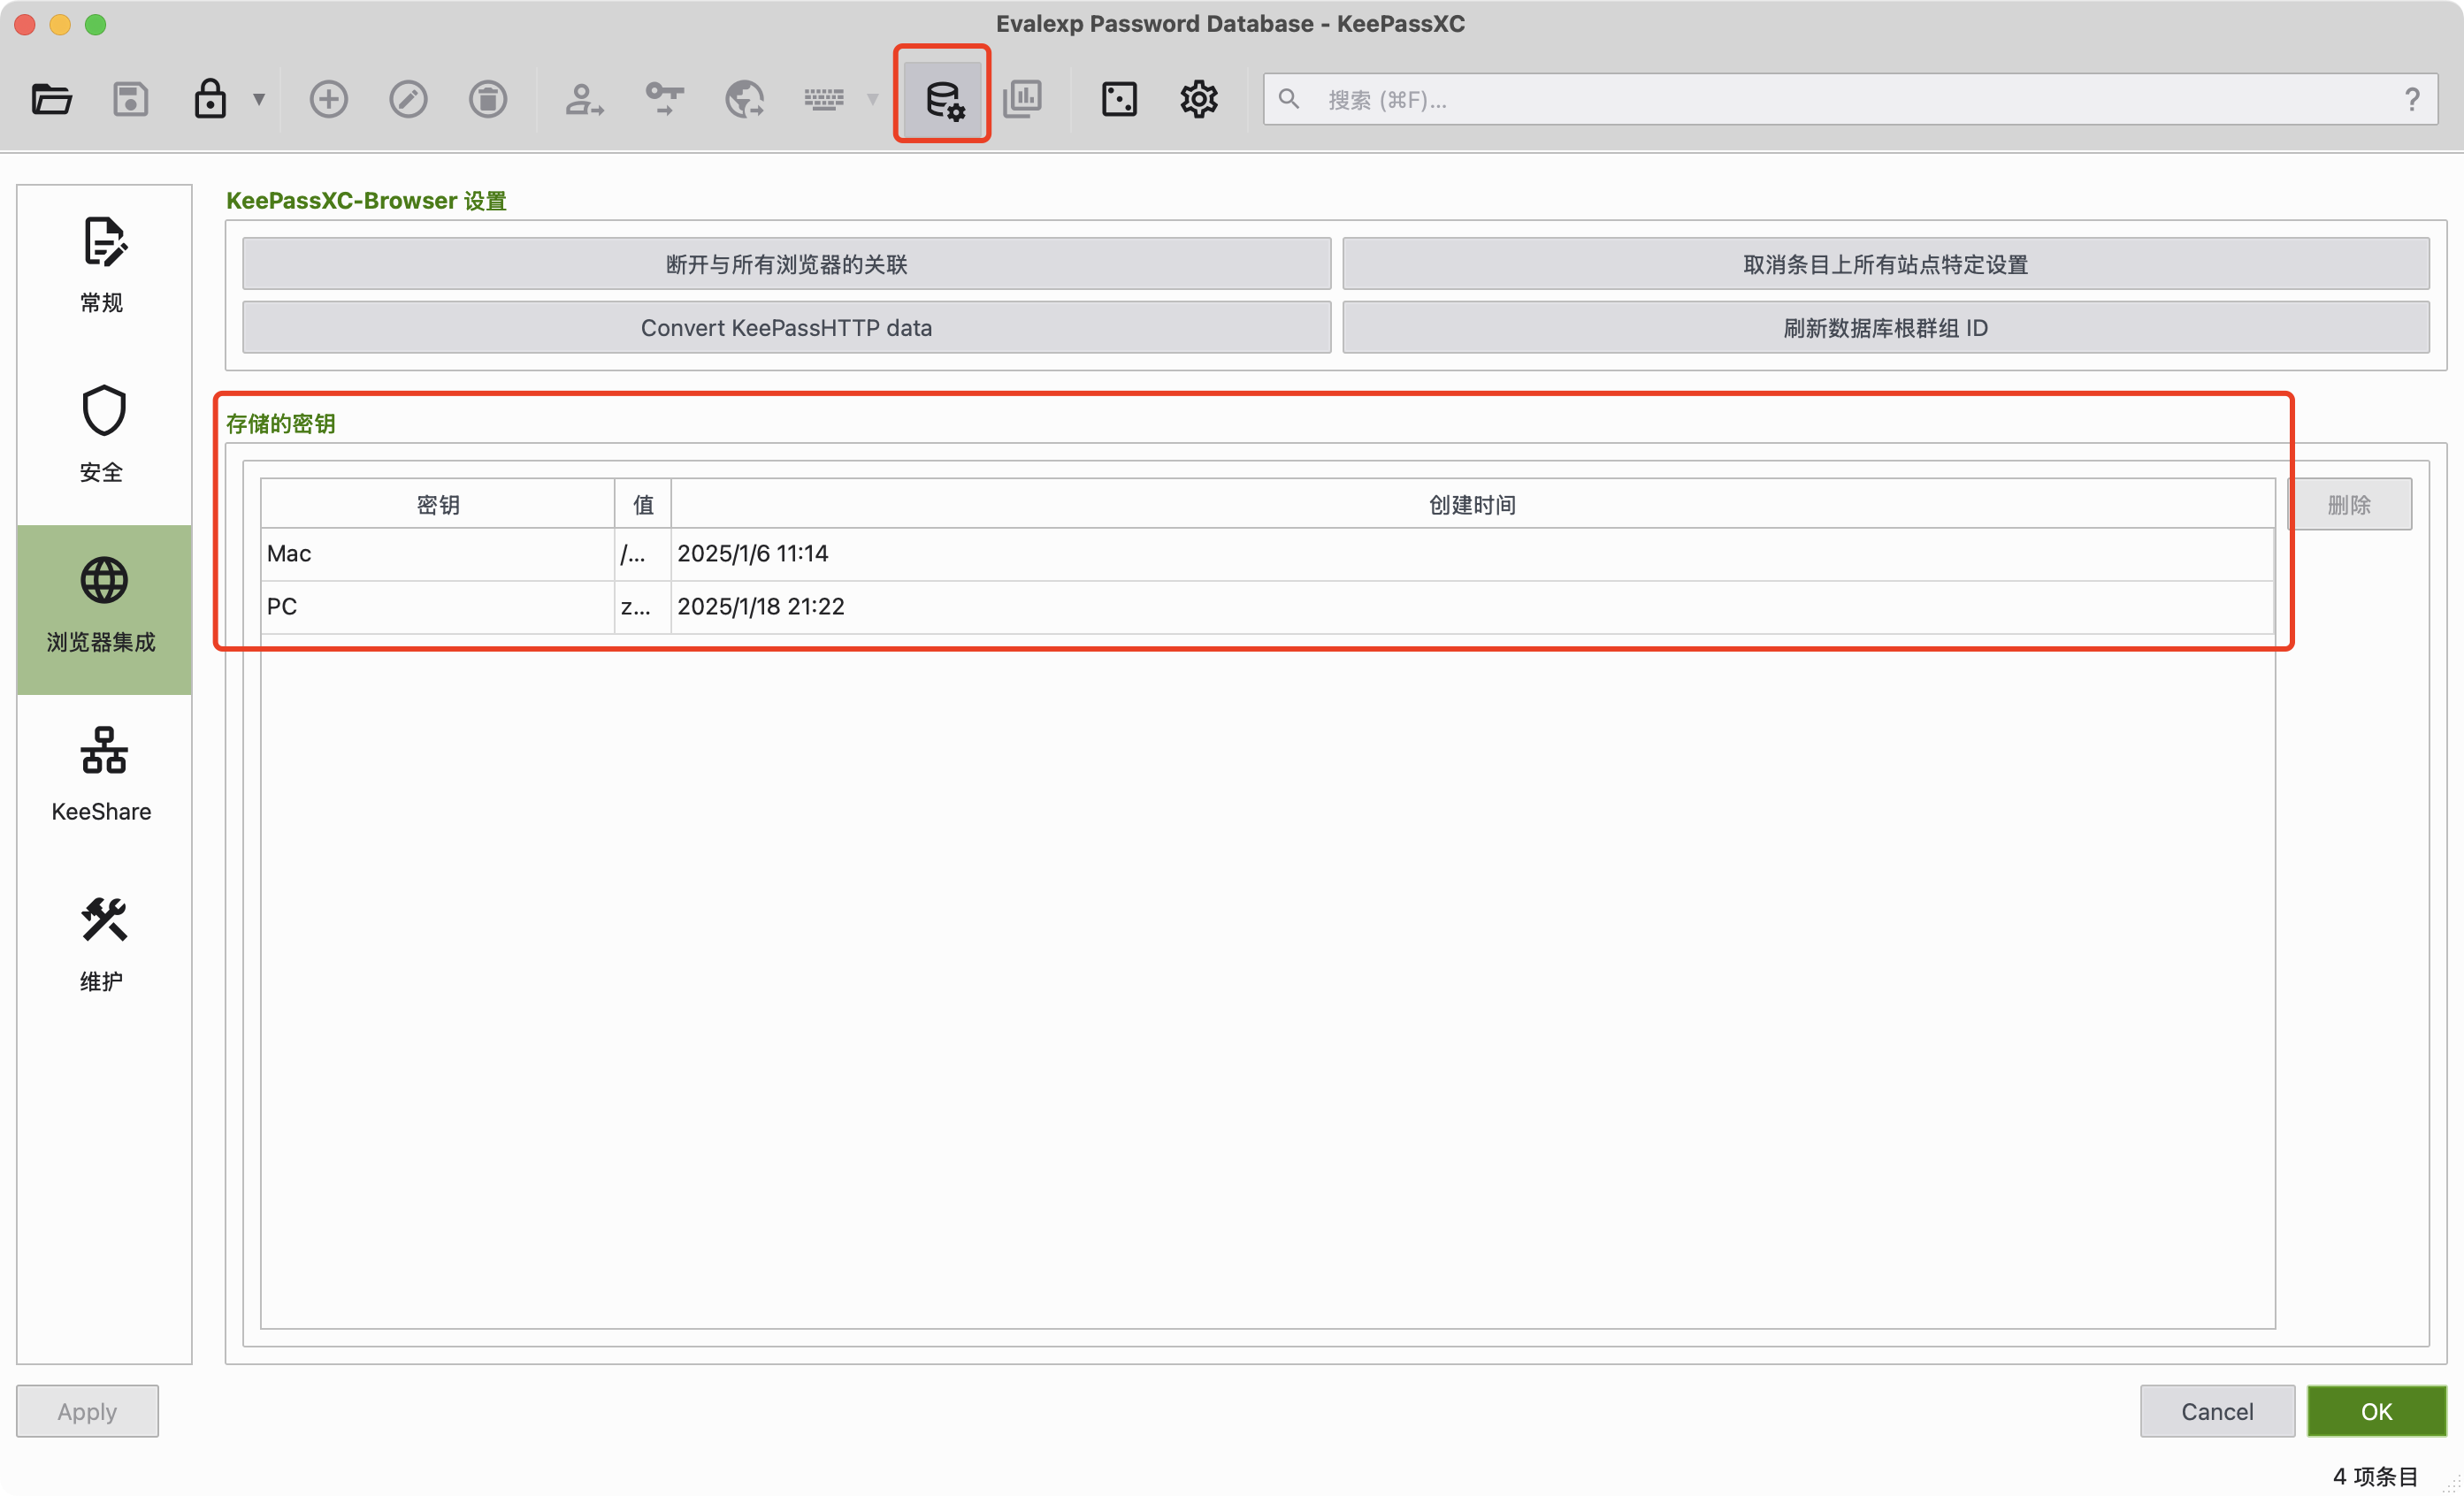Click the Open Database folder icon
The image size is (2464, 1496).
pos(51,99)
